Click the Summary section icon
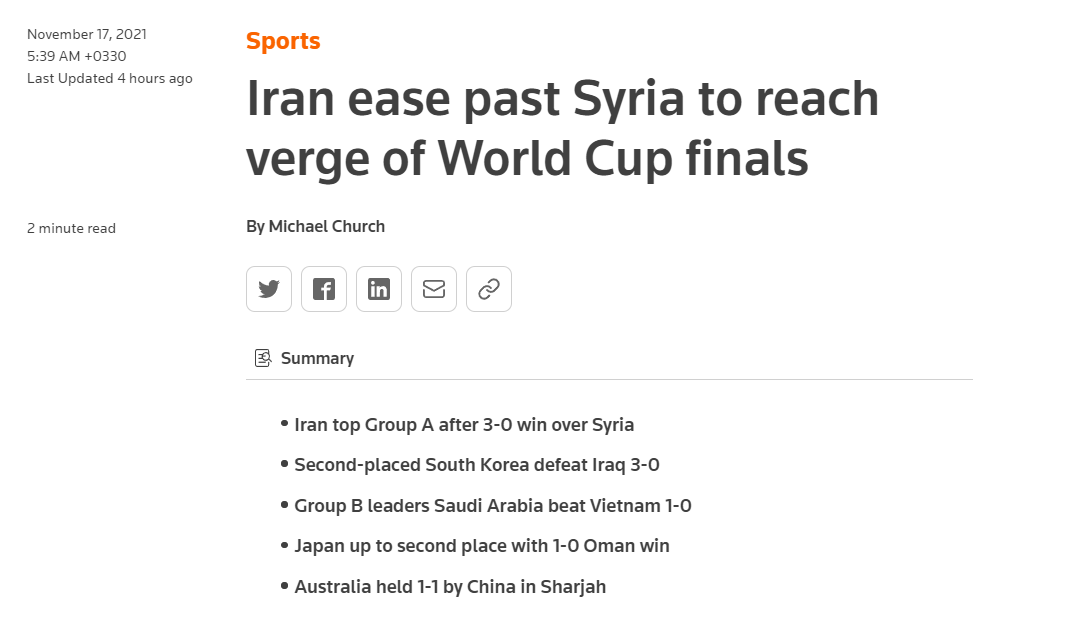This screenshot has height=617, width=1087. 263,358
